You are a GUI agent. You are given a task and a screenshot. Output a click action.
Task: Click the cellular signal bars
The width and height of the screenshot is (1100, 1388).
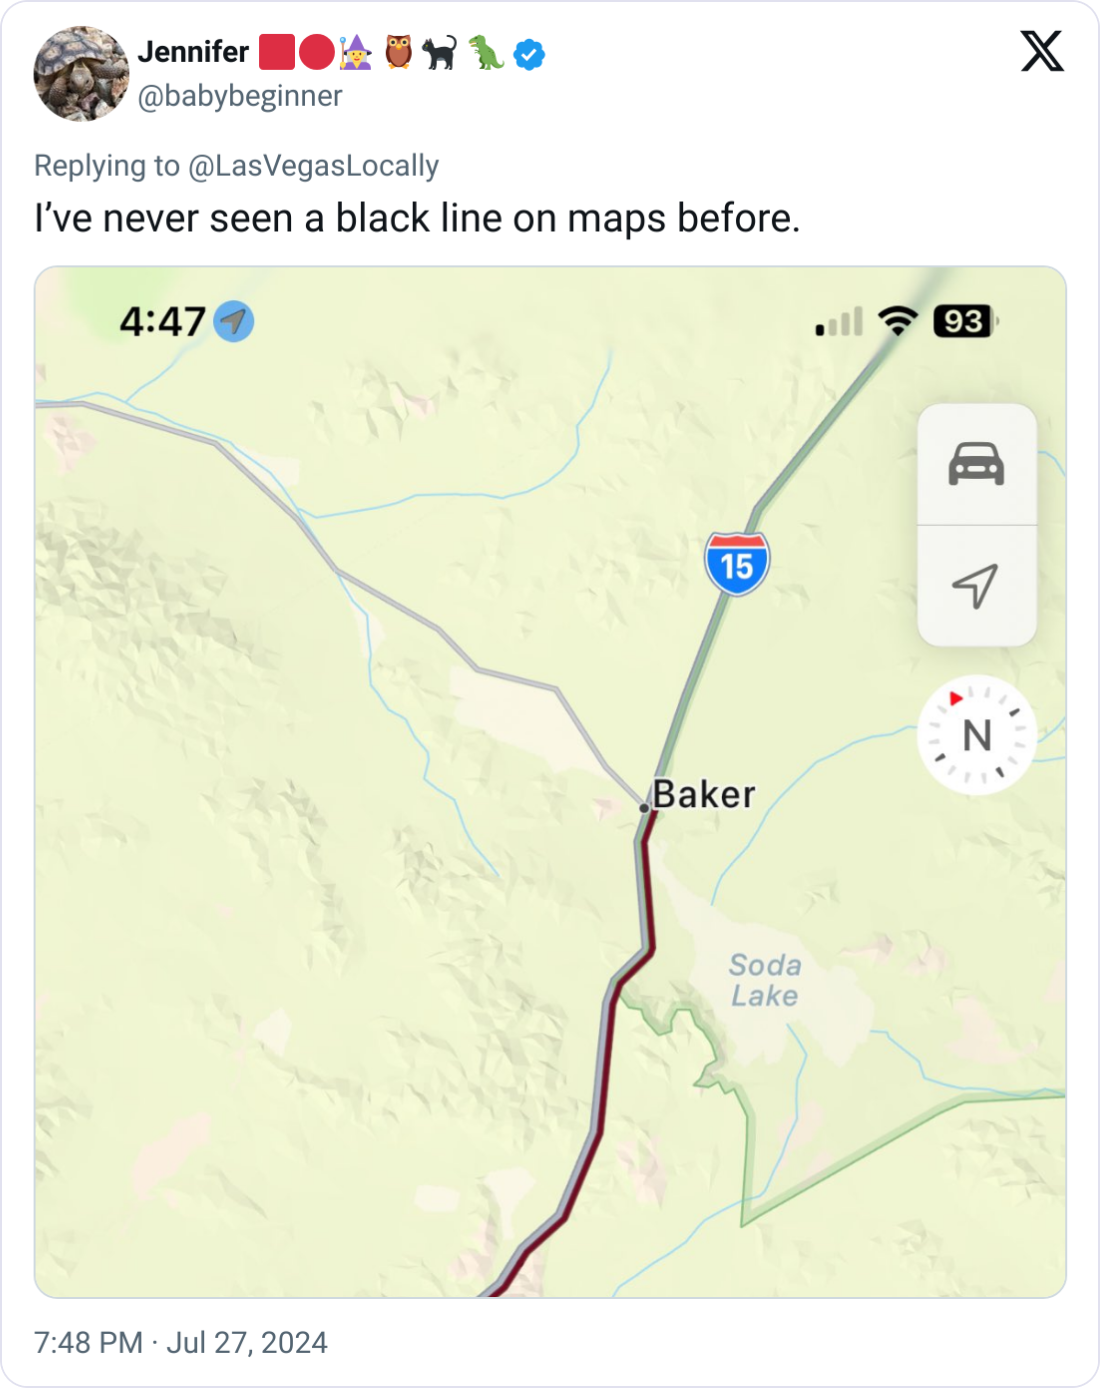pyautogui.click(x=839, y=322)
